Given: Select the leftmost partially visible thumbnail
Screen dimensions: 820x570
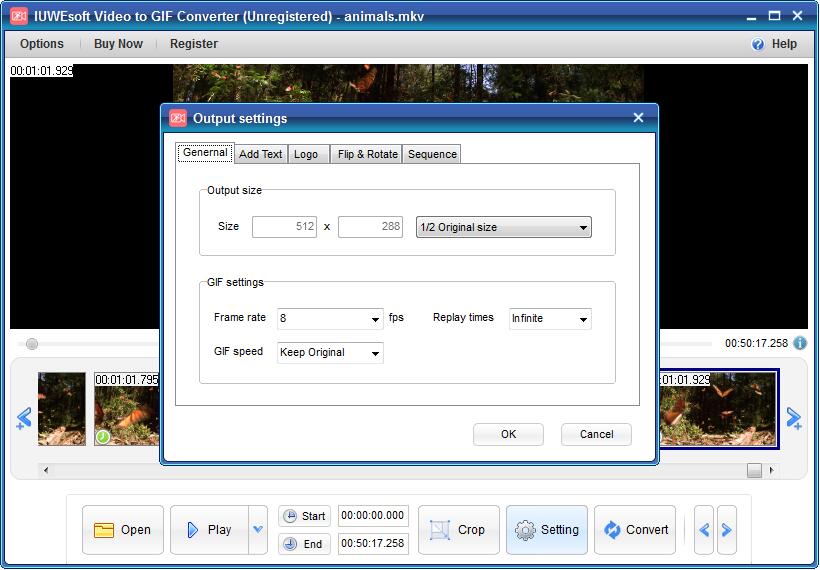Looking at the screenshot, I should click(x=62, y=409).
